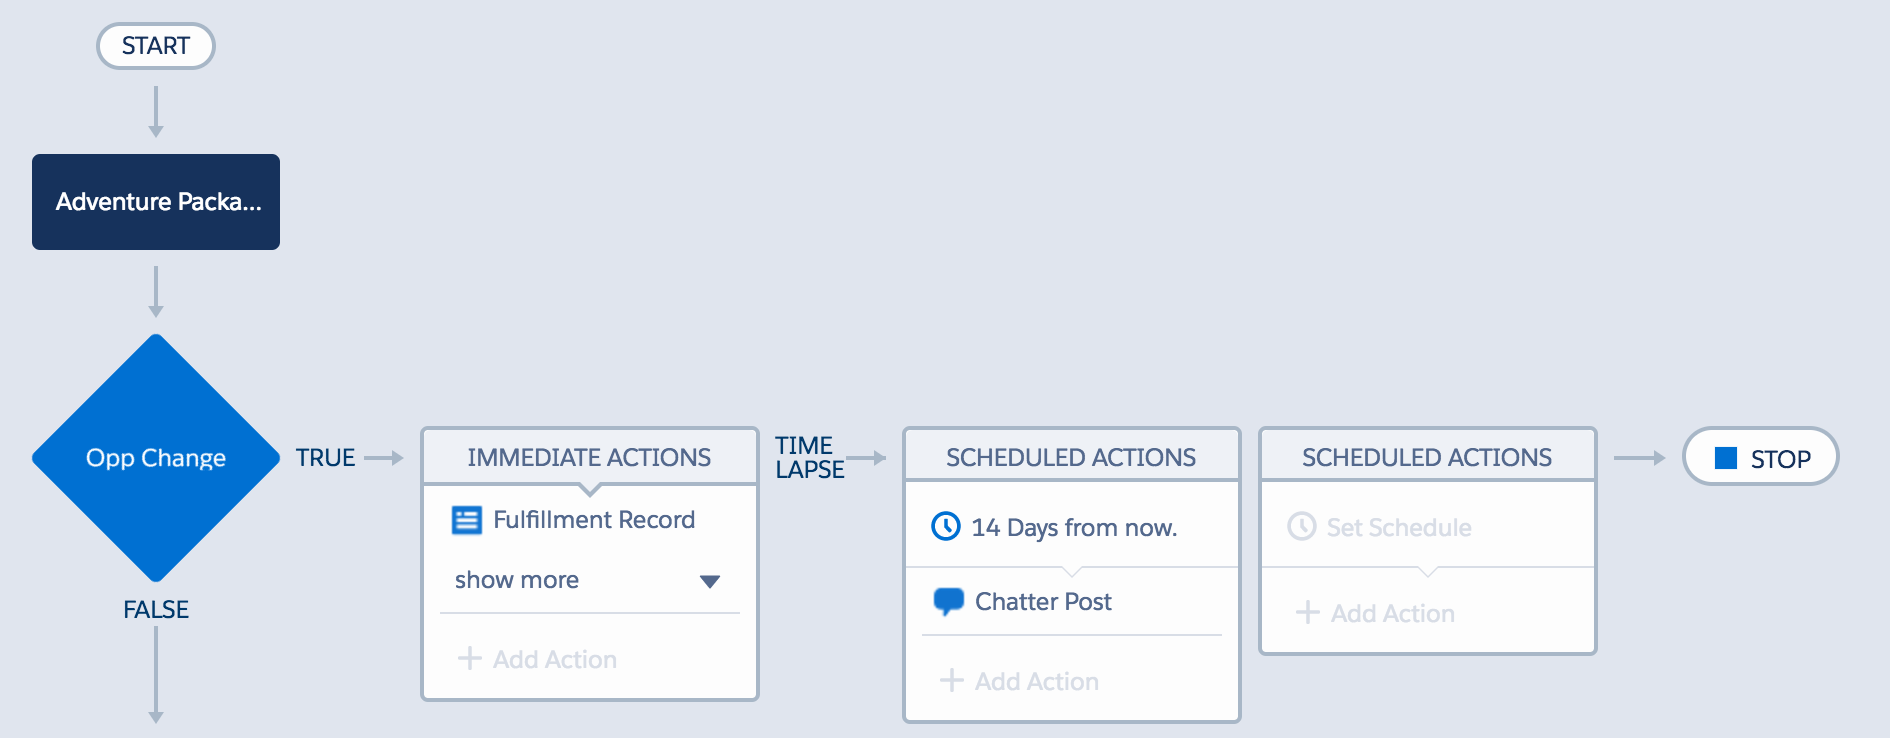Image resolution: width=1890 pixels, height=738 pixels.
Task: Open the Fulfillment Record action
Action: click(593, 520)
